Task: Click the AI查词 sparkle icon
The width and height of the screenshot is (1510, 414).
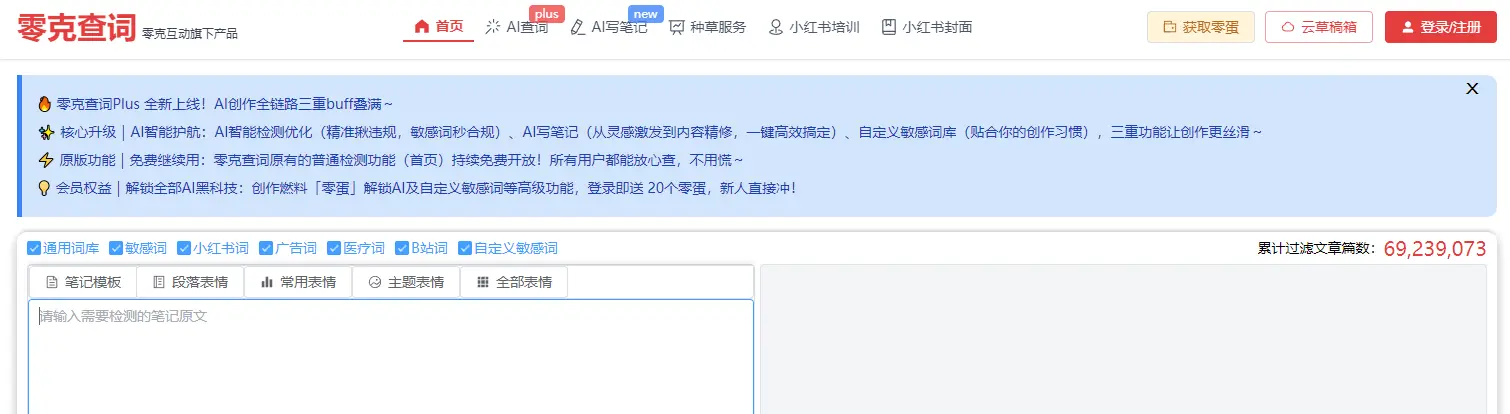Action: point(492,27)
